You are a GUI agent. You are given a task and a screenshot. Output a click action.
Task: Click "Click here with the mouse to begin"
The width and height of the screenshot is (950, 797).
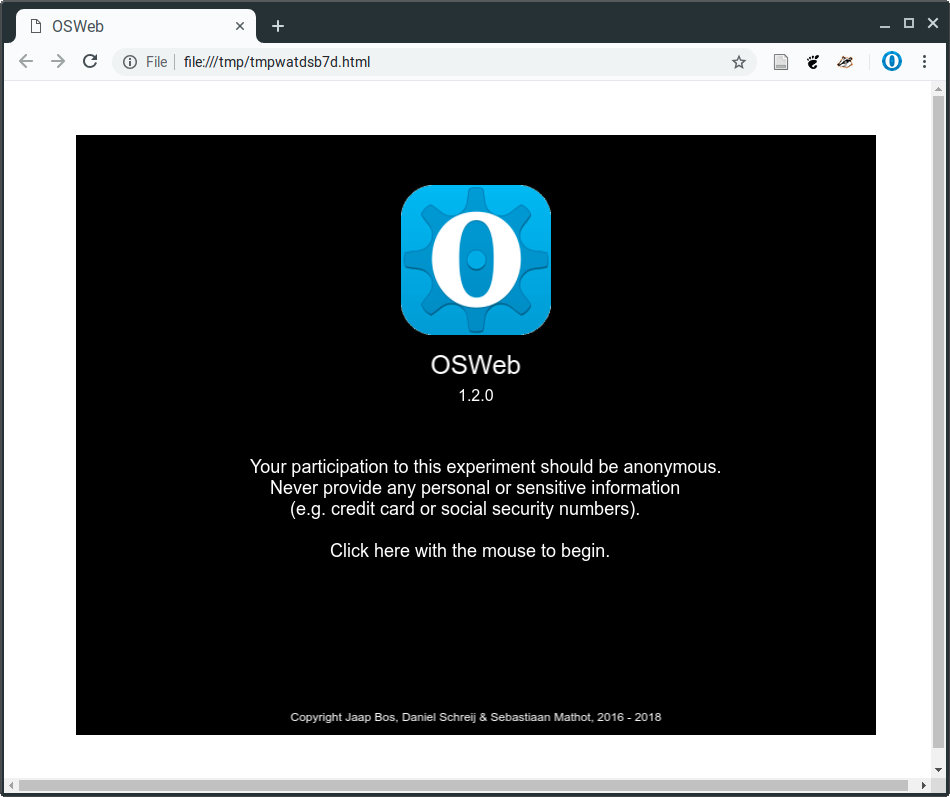coord(470,550)
